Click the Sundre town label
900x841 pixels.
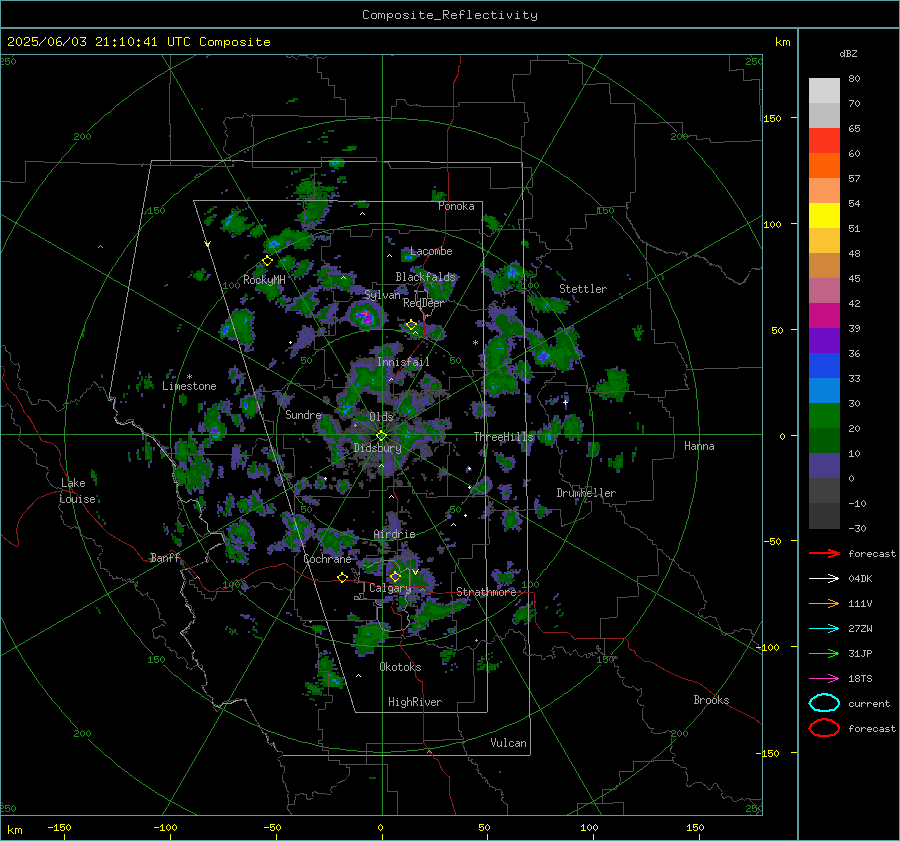tap(303, 414)
